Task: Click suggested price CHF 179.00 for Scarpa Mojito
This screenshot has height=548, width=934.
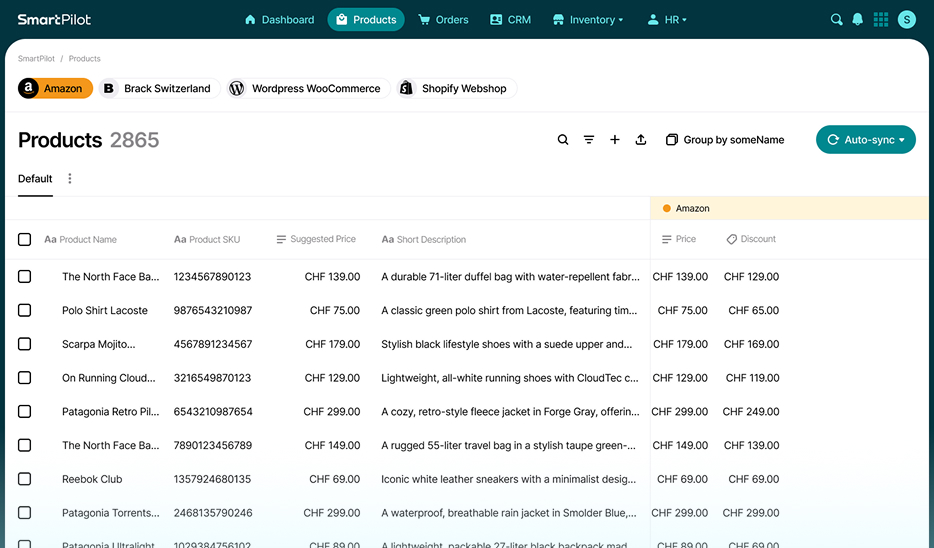Action: point(332,344)
